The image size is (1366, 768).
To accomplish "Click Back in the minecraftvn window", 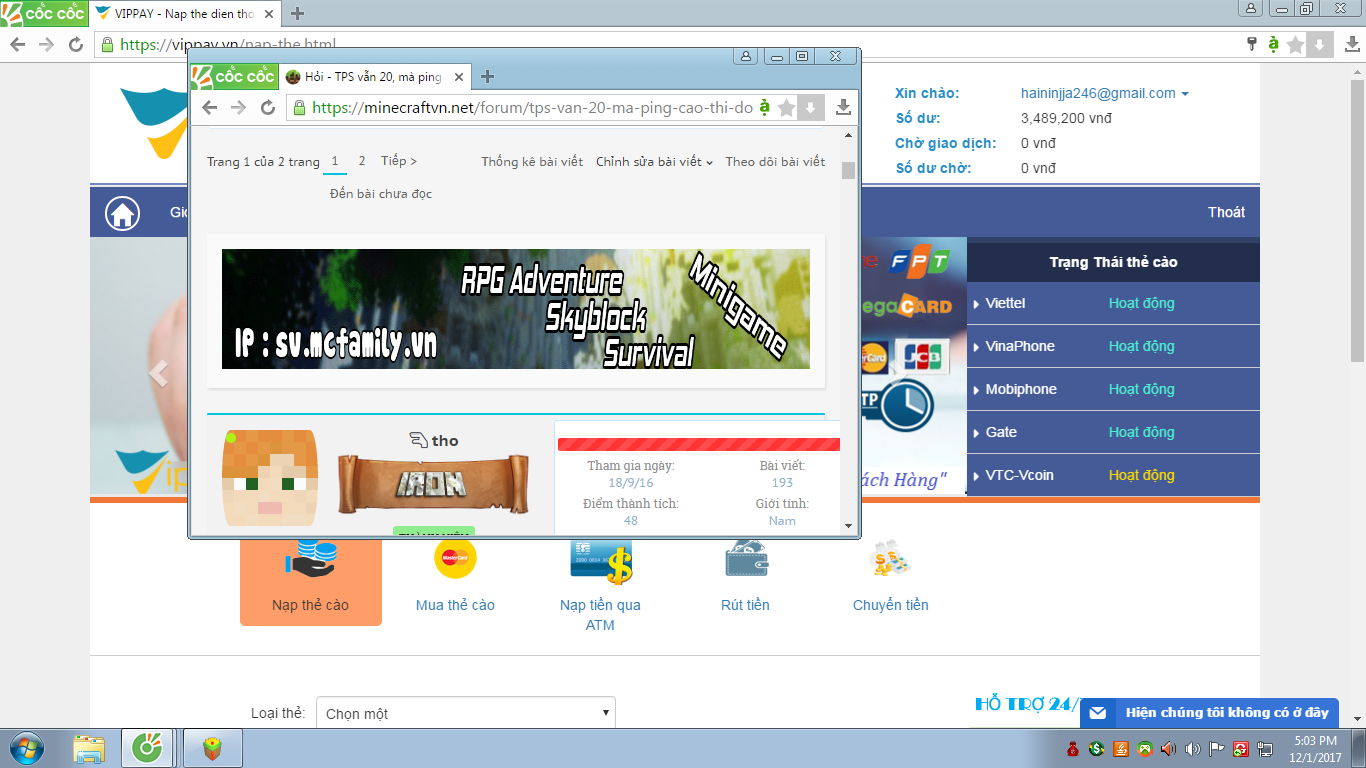I will 209,108.
